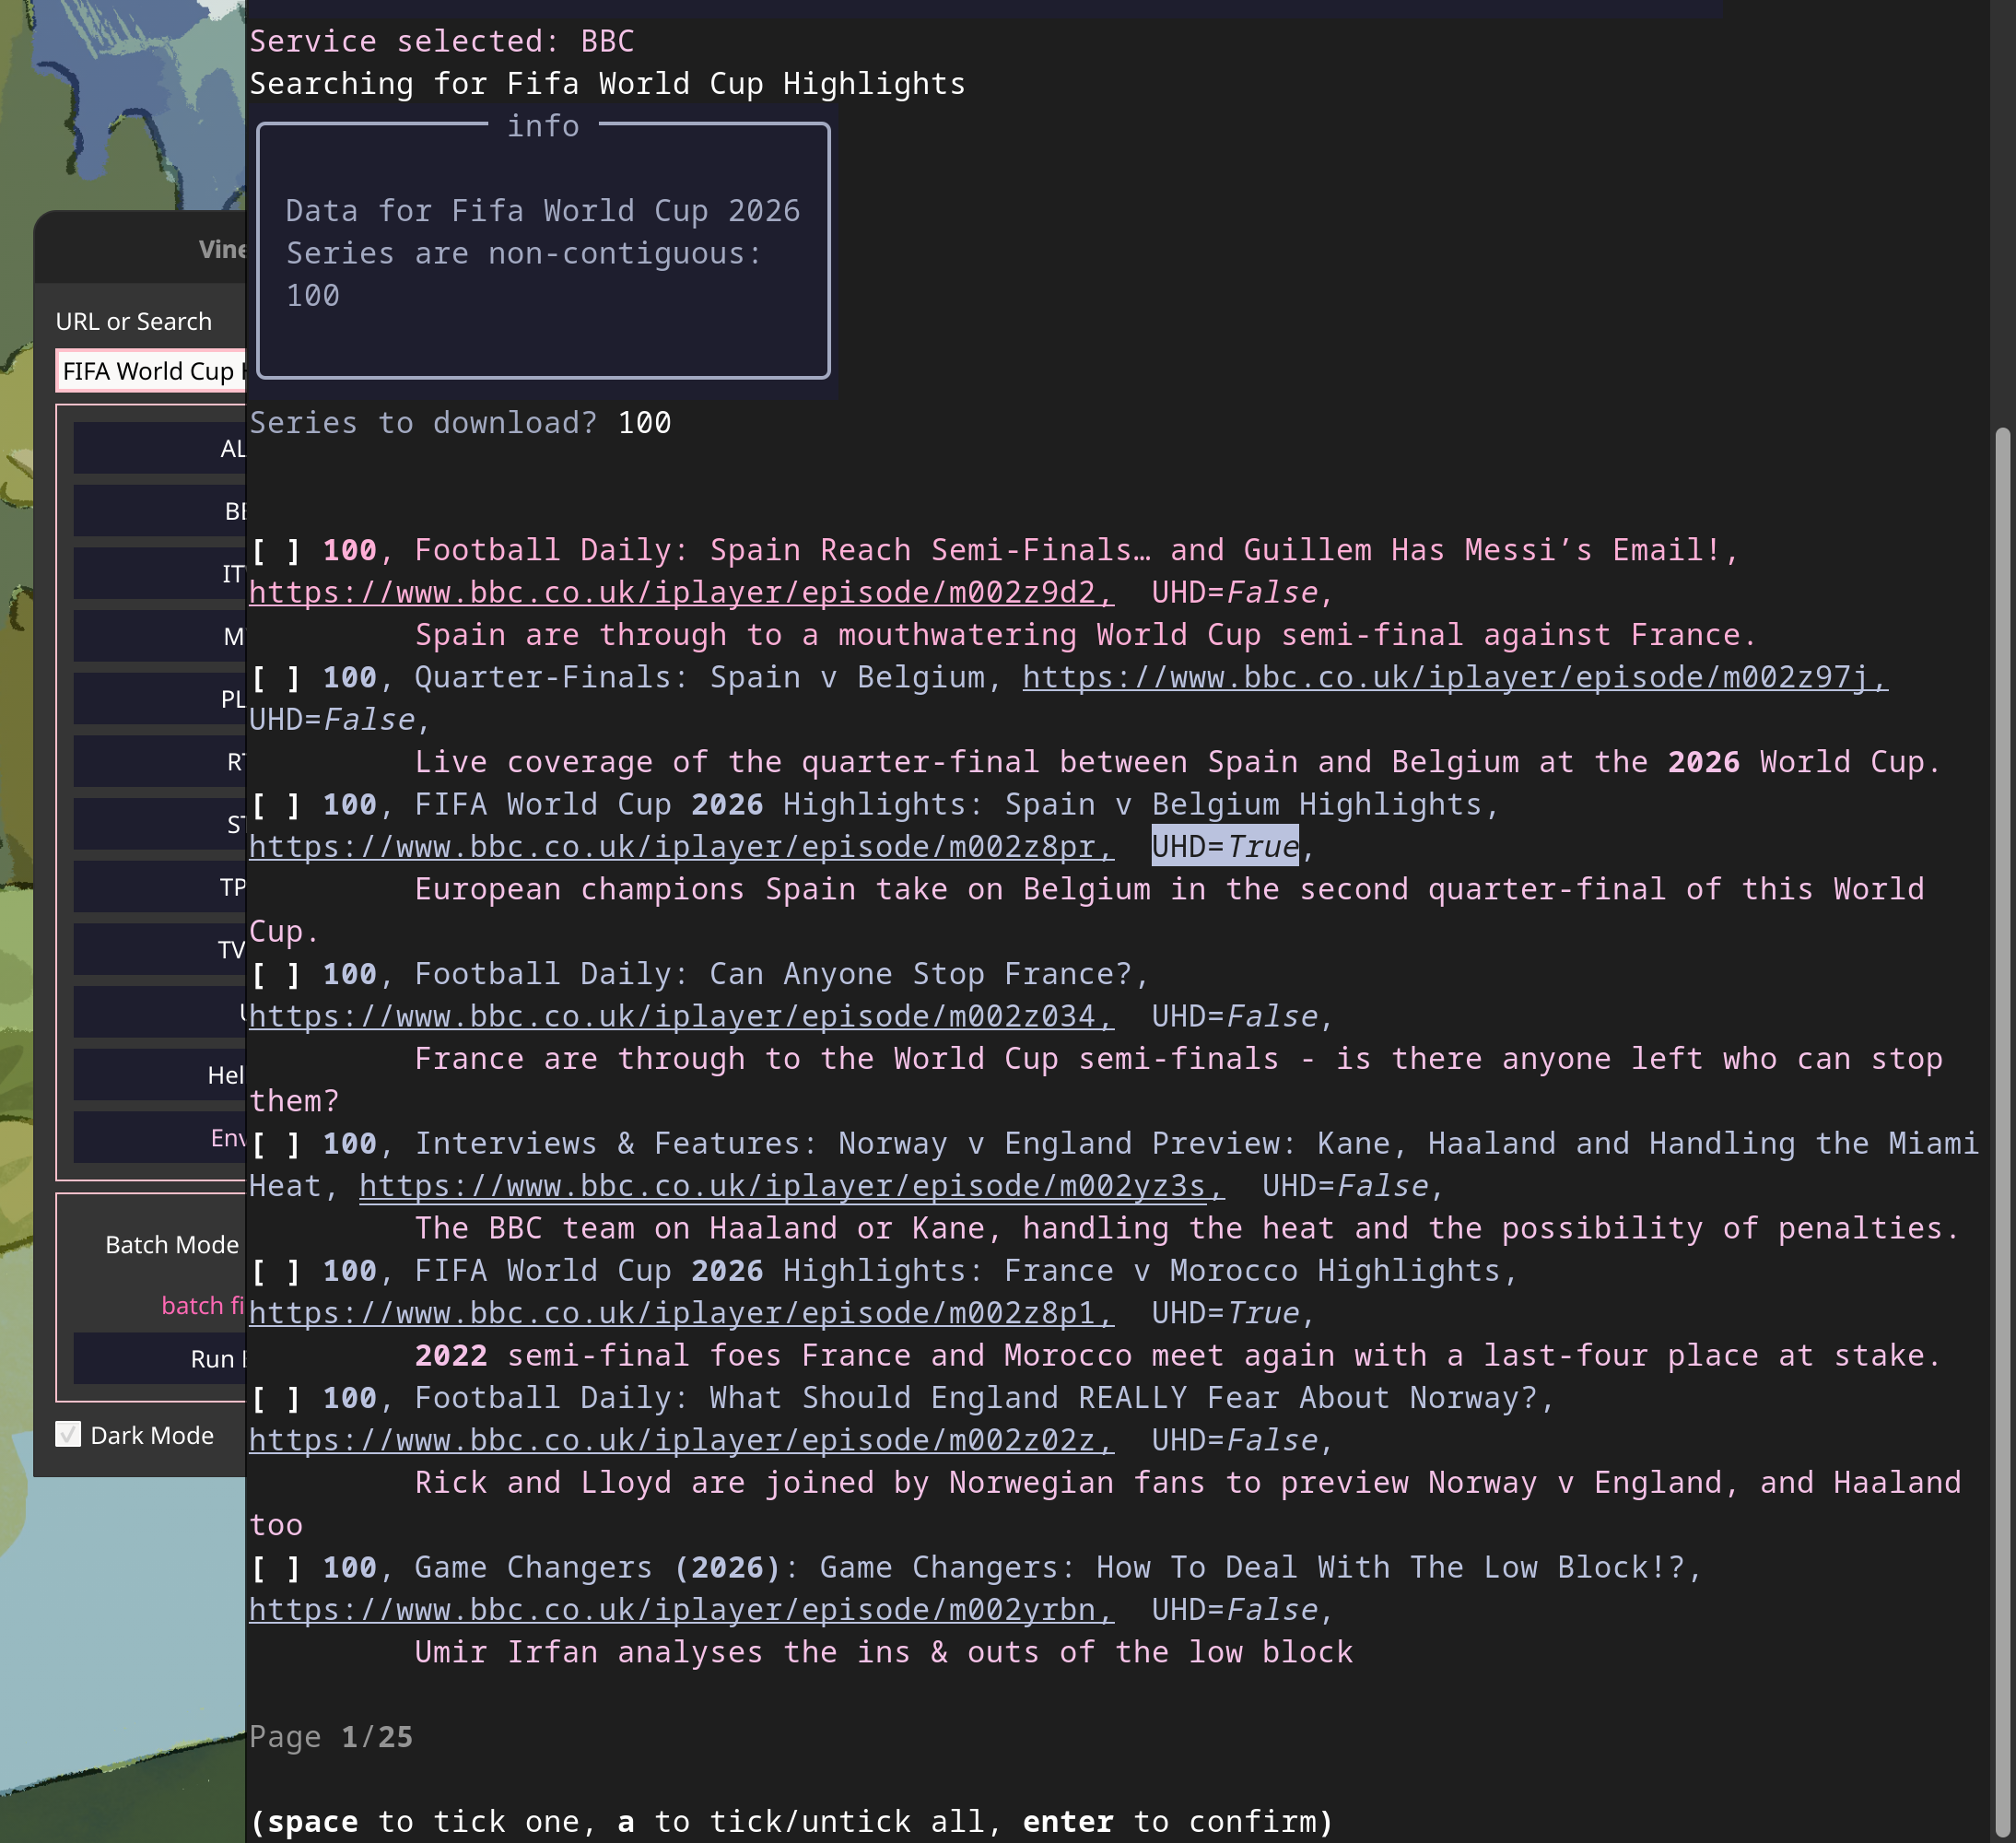
Task: Click the "Page 1/25" indicator
Action: pyautogui.click(x=331, y=1737)
